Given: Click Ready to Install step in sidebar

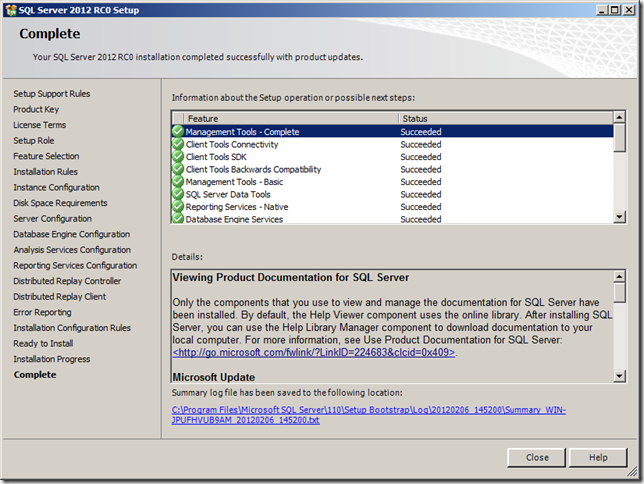Looking at the screenshot, I should coord(43,343).
